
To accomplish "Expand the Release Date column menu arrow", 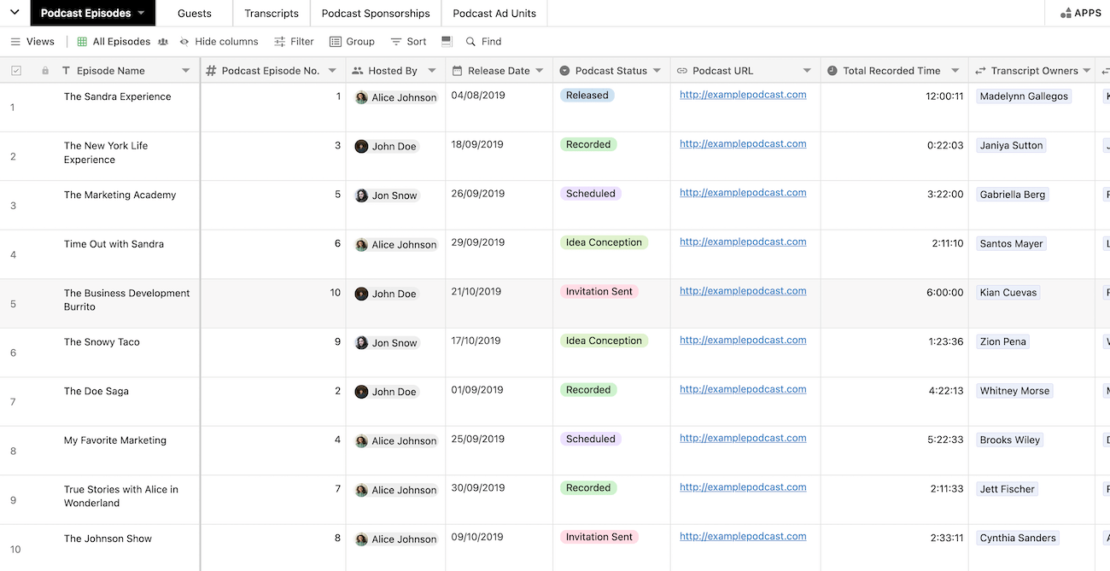I will (539, 71).
